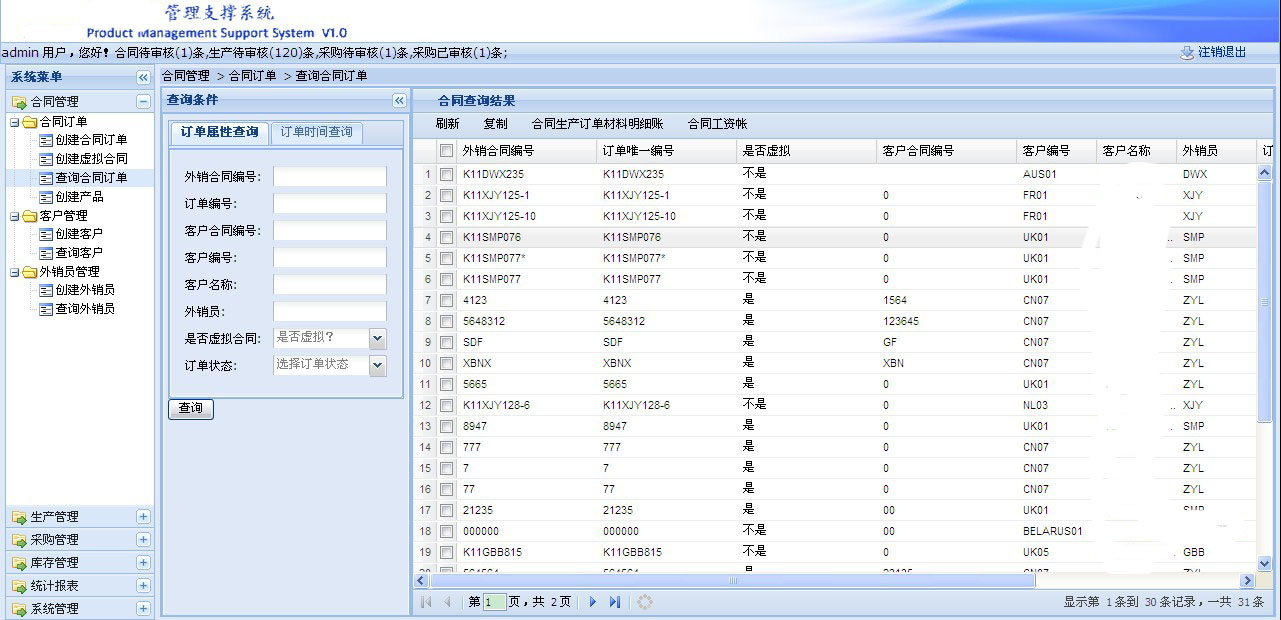Click the 创建外销员 tree item icon

(45, 290)
